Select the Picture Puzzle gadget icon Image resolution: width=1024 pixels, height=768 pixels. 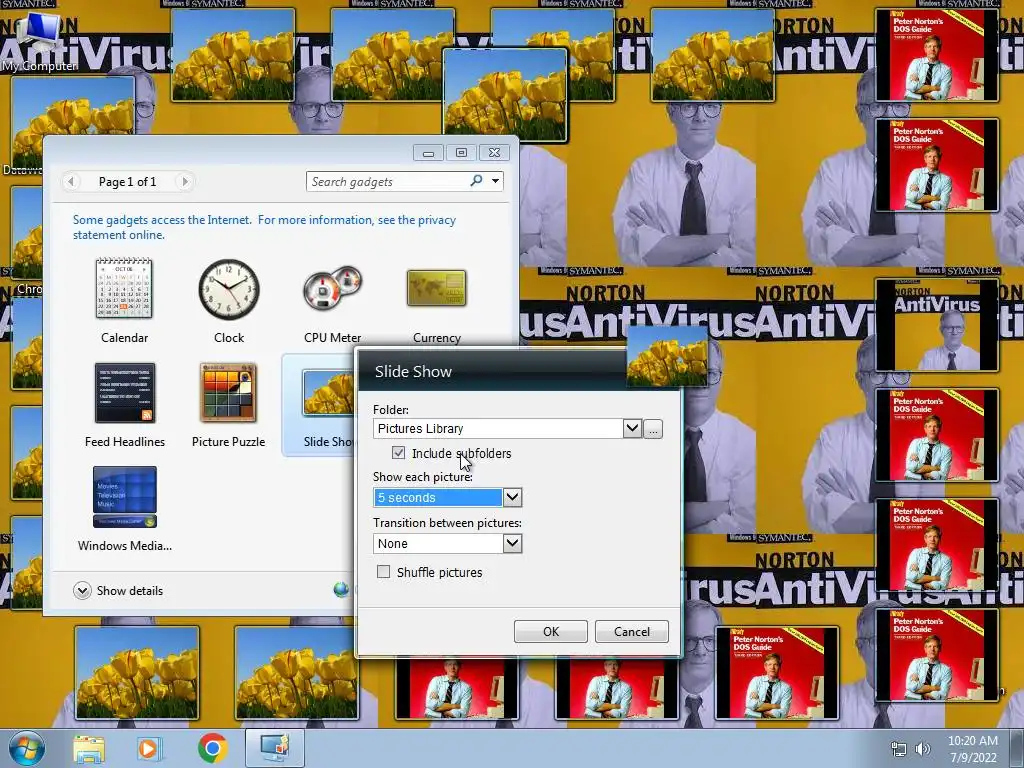click(228, 392)
